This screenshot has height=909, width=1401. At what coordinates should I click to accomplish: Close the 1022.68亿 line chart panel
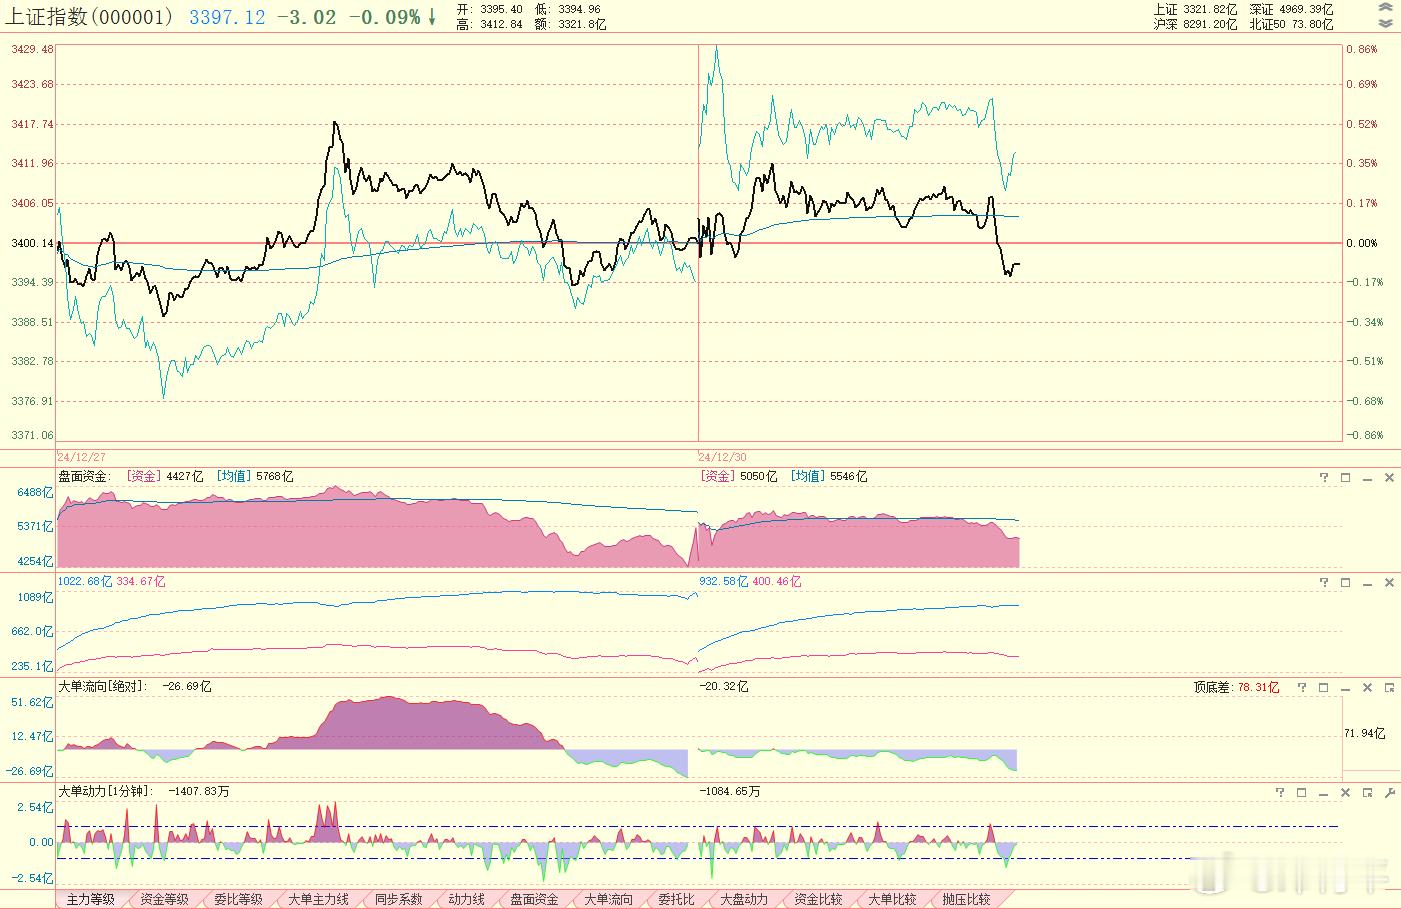click(1389, 582)
